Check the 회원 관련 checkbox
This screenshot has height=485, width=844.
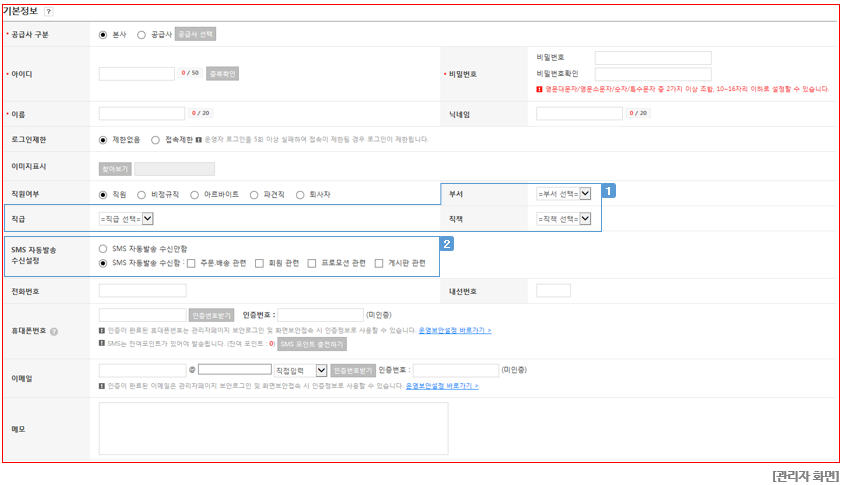259,263
